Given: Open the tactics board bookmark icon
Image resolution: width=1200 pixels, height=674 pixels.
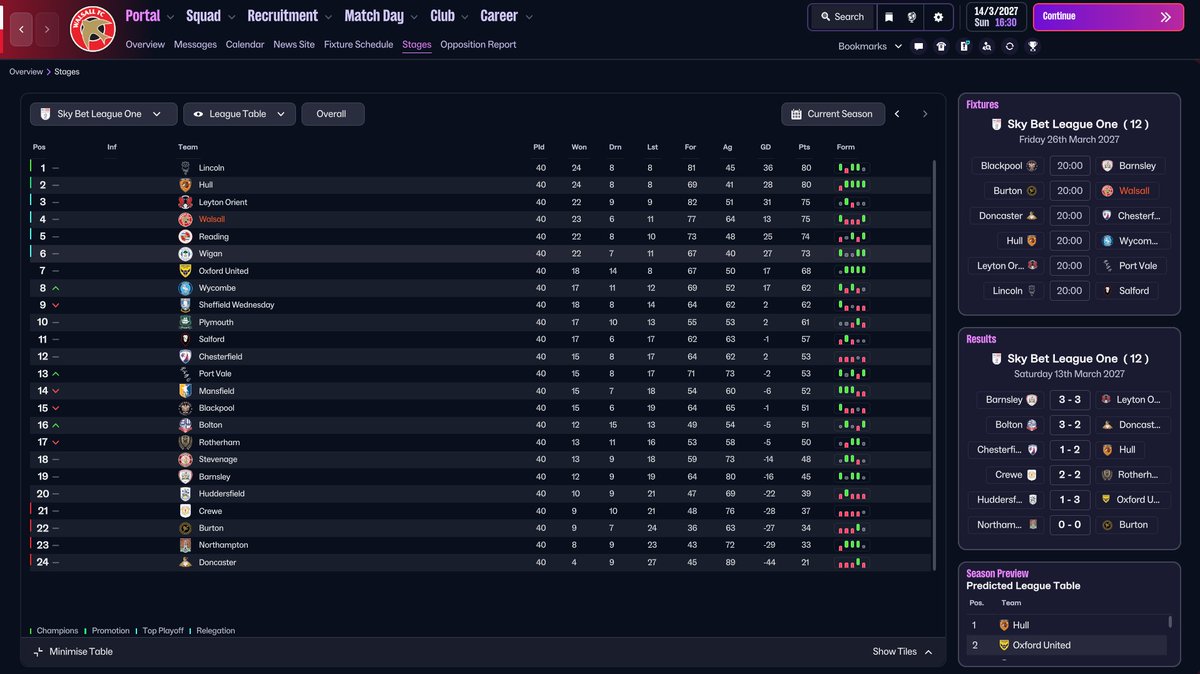Looking at the screenshot, I should coord(964,46).
